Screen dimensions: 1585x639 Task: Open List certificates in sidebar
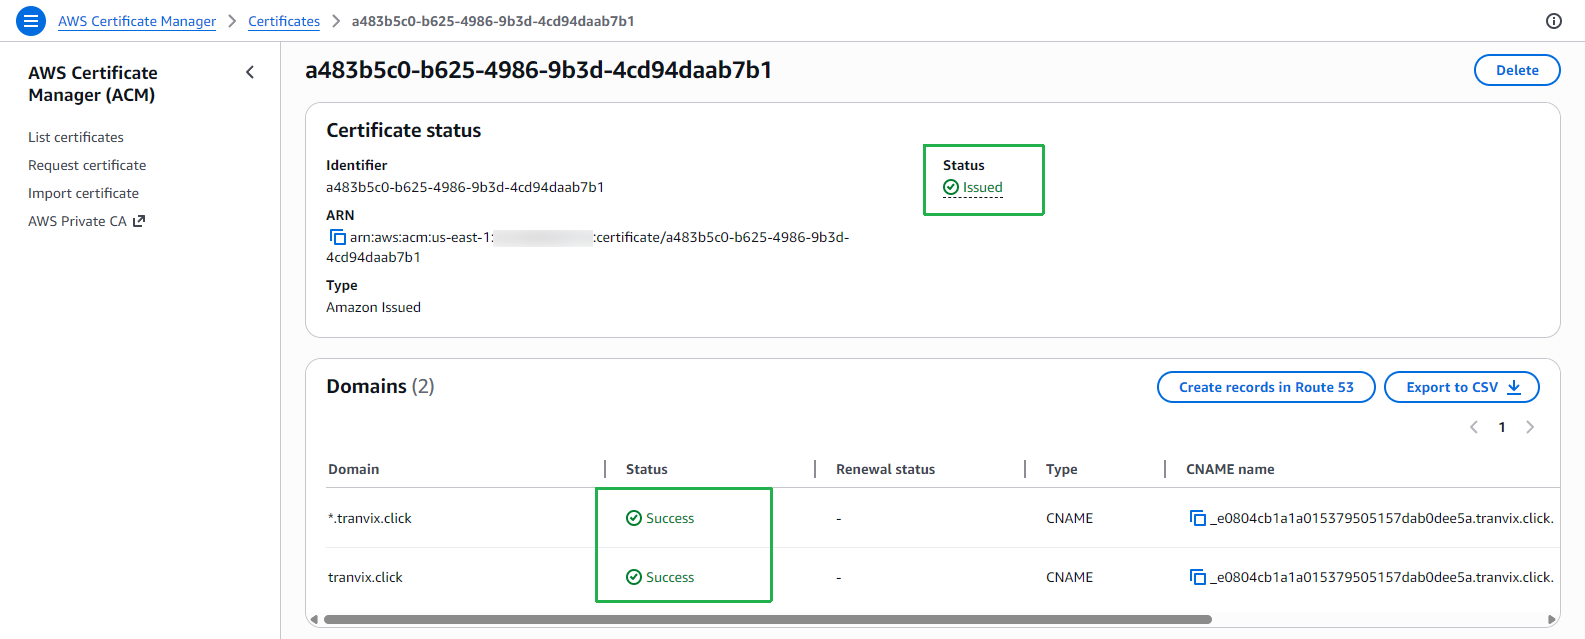pyautogui.click(x=76, y=137)
